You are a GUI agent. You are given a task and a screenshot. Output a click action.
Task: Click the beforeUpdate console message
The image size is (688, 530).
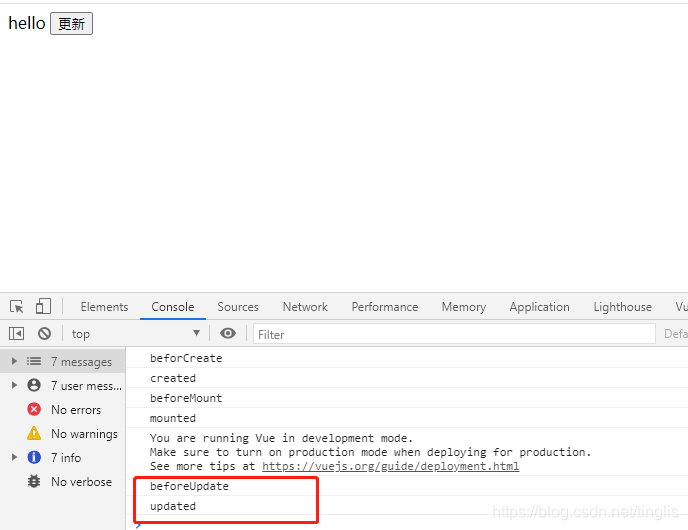click(189, 486)
